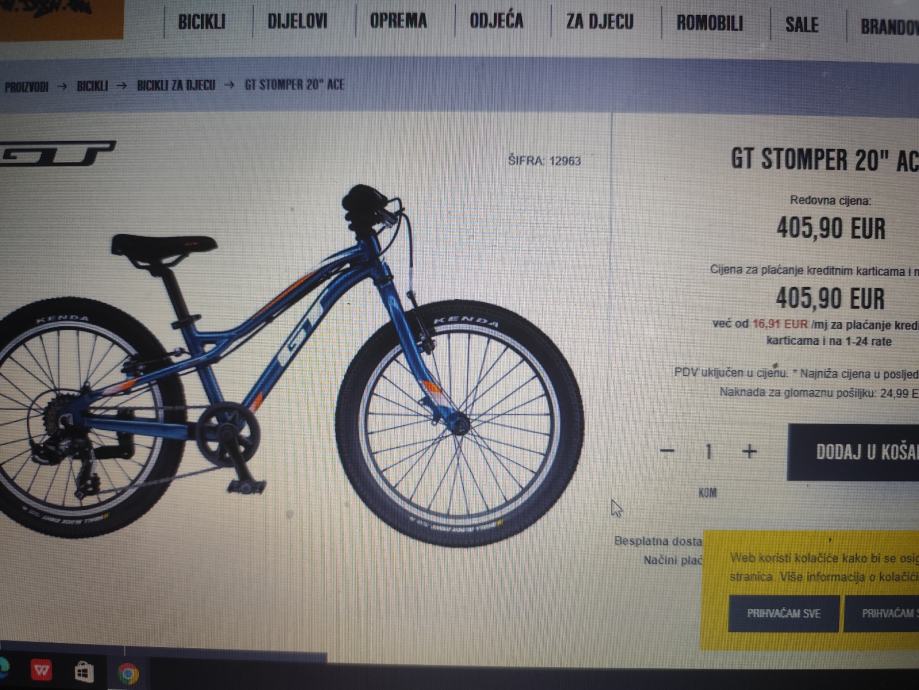The height and width of the screenshot is (690, 919).
Task: Click the GT brand logo
Action: click(x=57, y=154)
